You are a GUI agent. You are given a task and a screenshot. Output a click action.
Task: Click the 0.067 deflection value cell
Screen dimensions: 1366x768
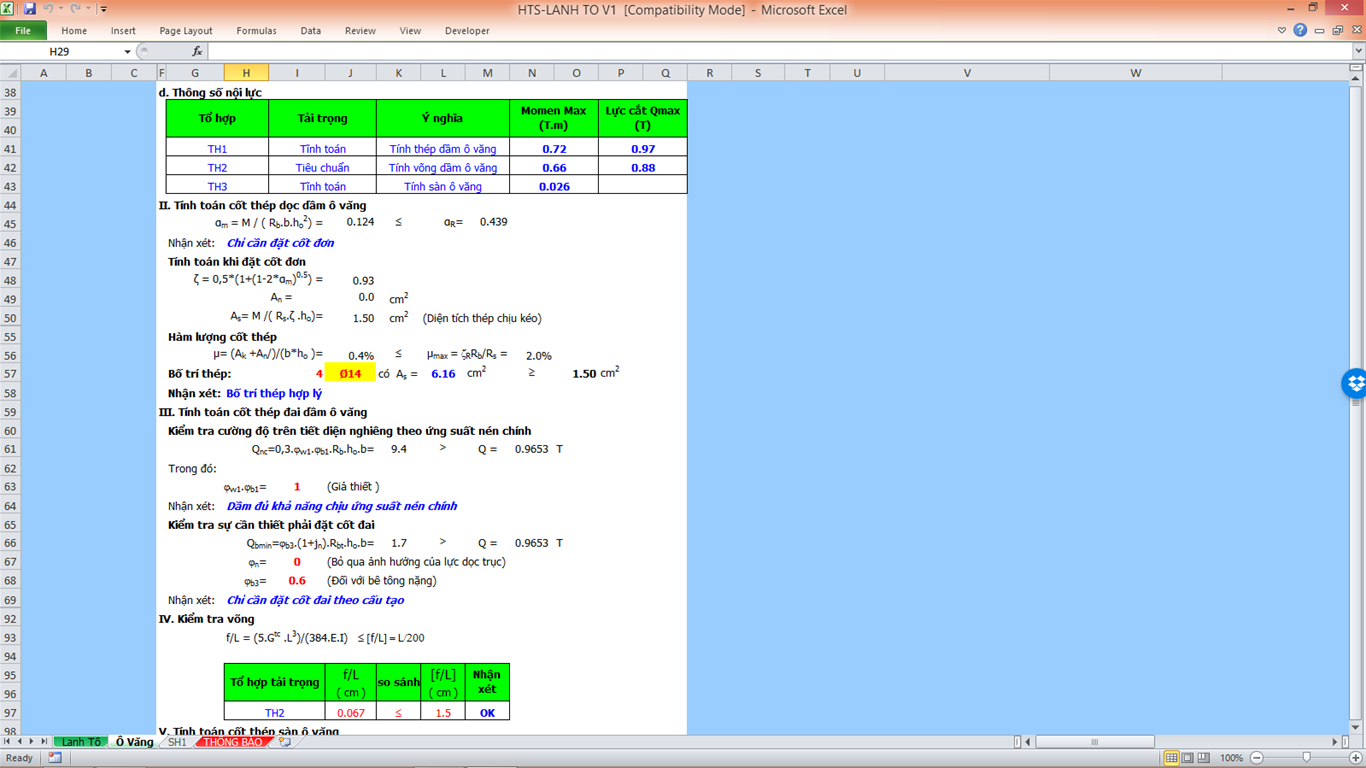click(x=351, y=713)
